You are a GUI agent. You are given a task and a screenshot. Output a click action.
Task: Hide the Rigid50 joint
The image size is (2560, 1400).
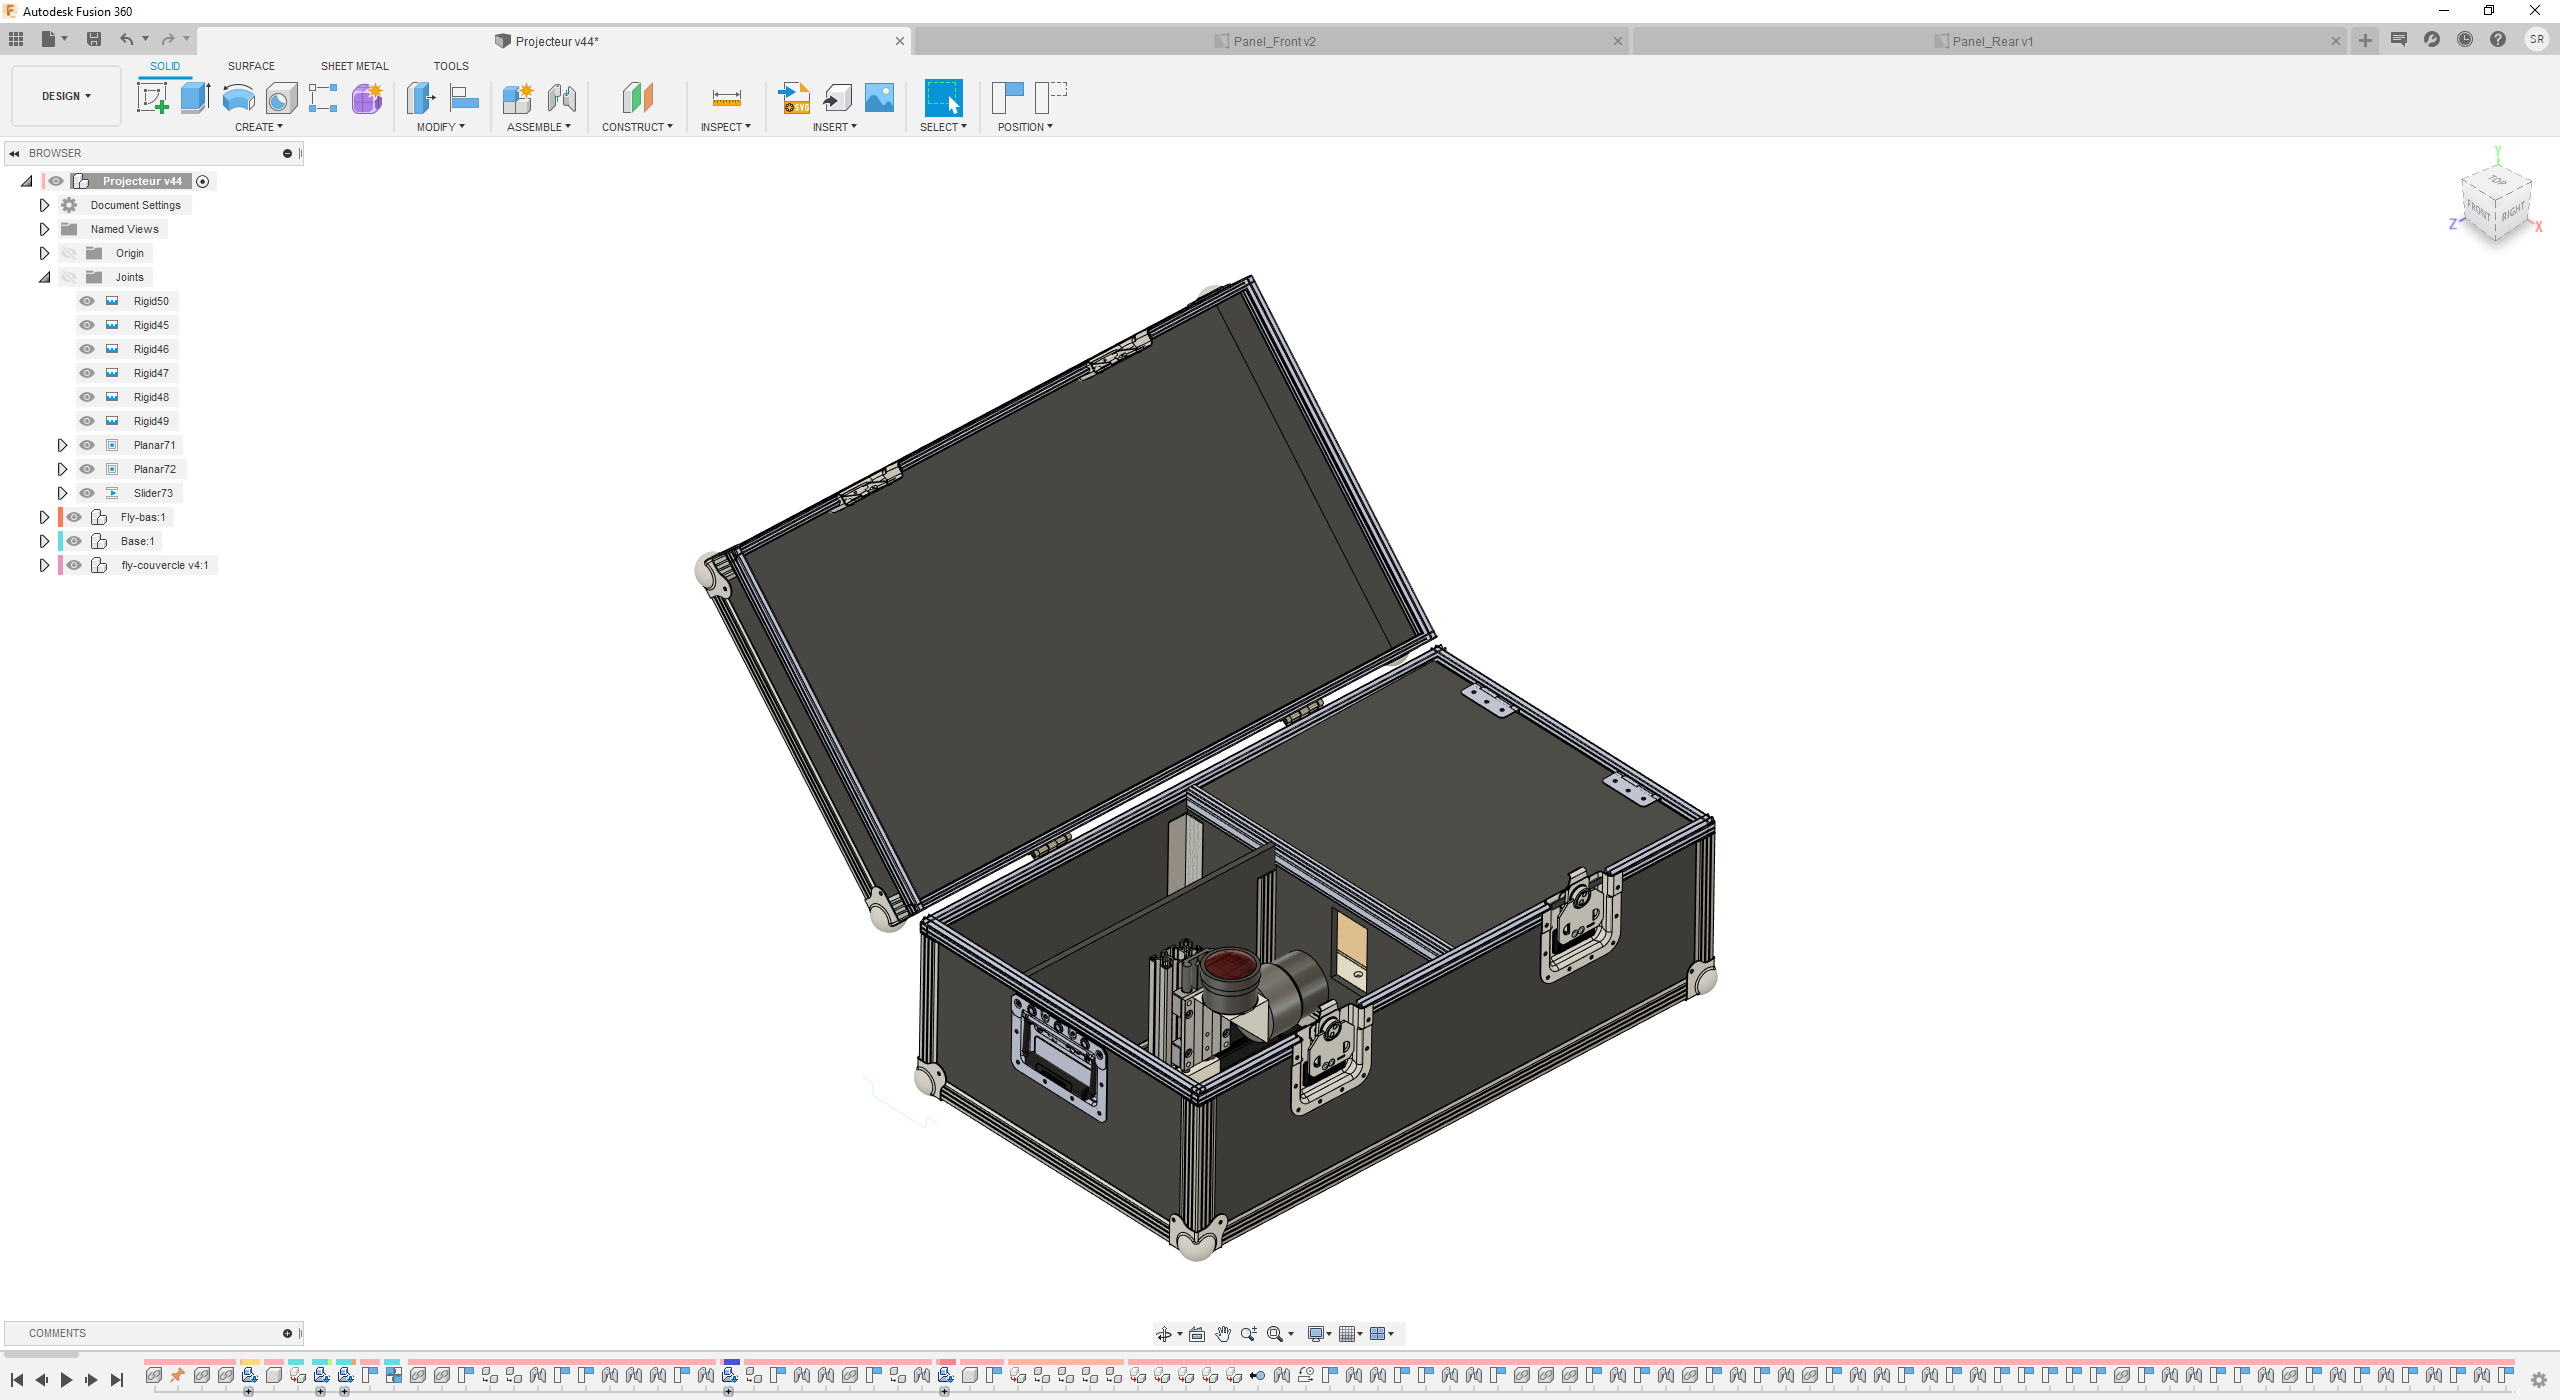tap(87, 301)
